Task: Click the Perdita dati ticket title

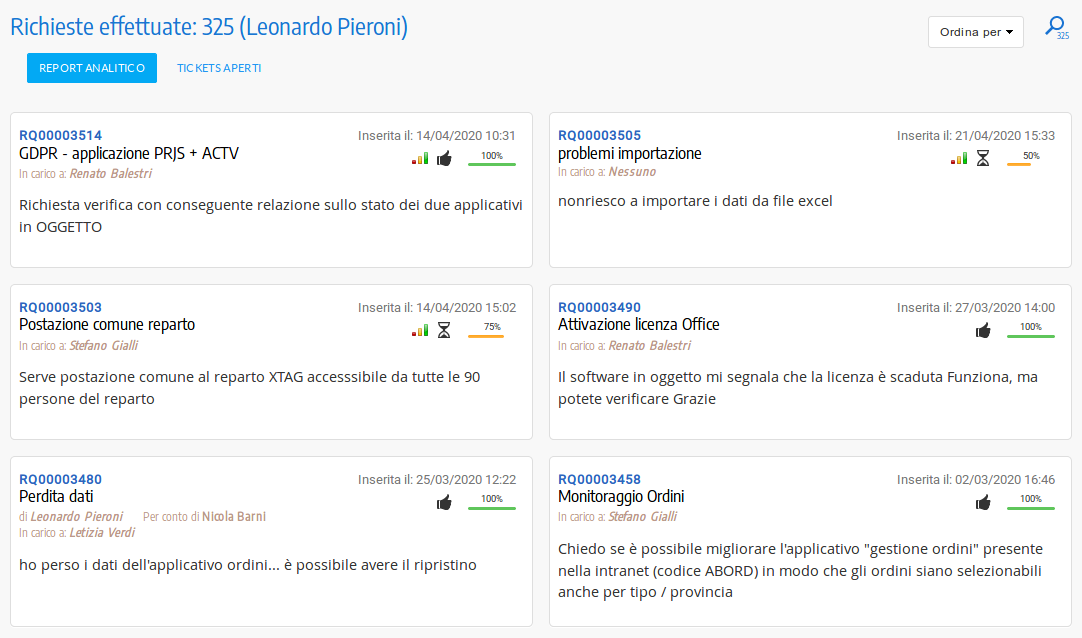Action: [x=56, y=496]
